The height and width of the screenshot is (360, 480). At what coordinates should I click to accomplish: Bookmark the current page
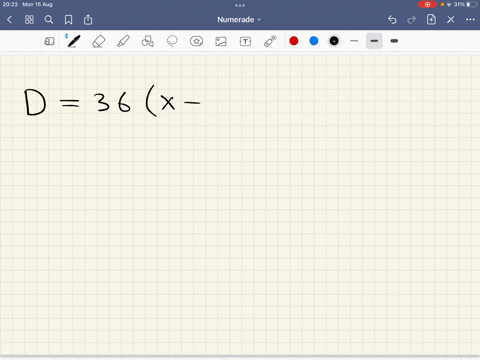68,20
